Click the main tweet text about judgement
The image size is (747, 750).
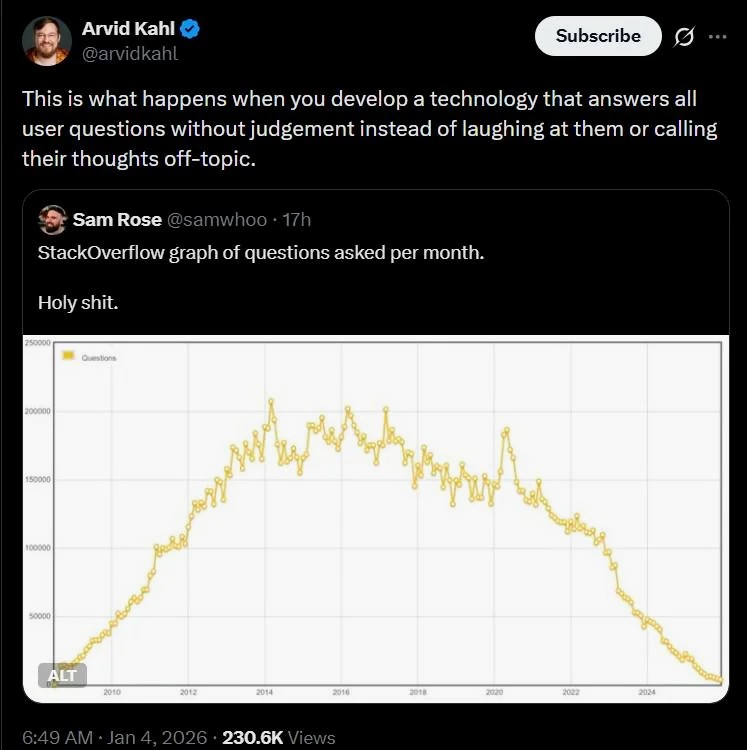click(359, 129)
